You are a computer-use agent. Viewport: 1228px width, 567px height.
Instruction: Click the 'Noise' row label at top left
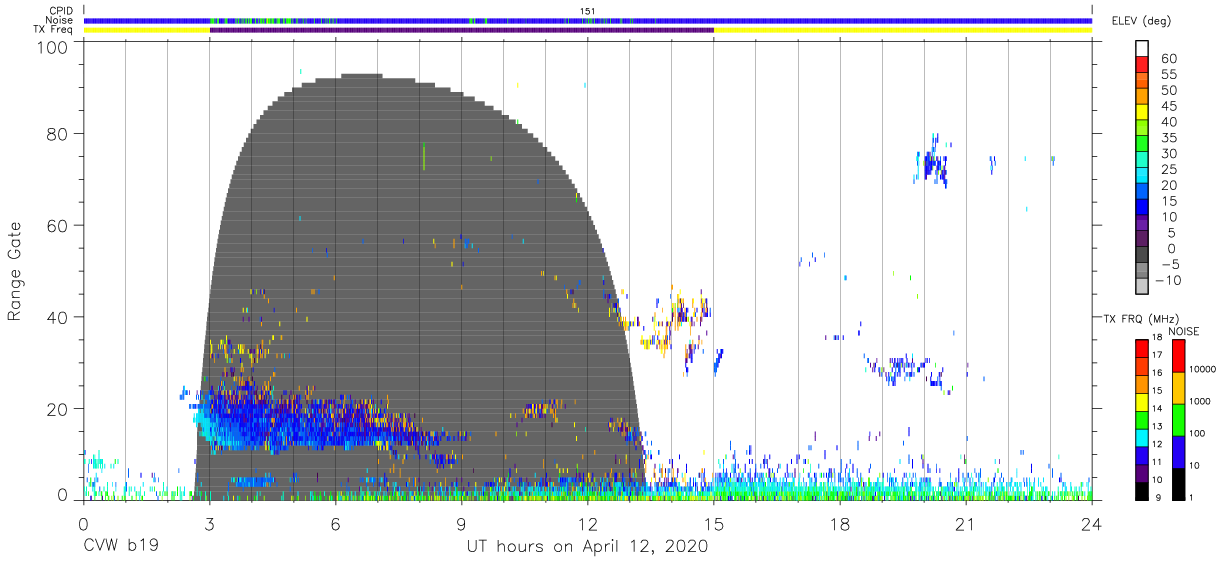click(x=60, y=20)
